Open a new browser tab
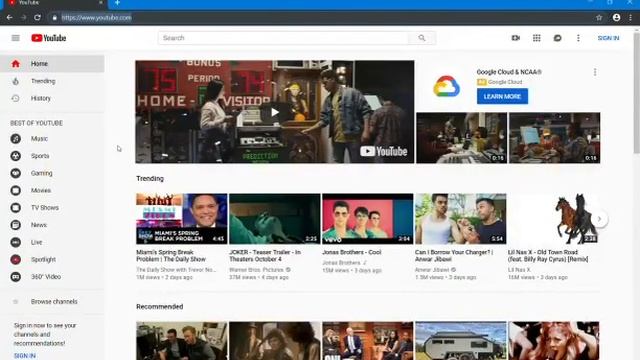Image resolution: width=640 pixels, height=360 pixels. click(x=117, y=3)
